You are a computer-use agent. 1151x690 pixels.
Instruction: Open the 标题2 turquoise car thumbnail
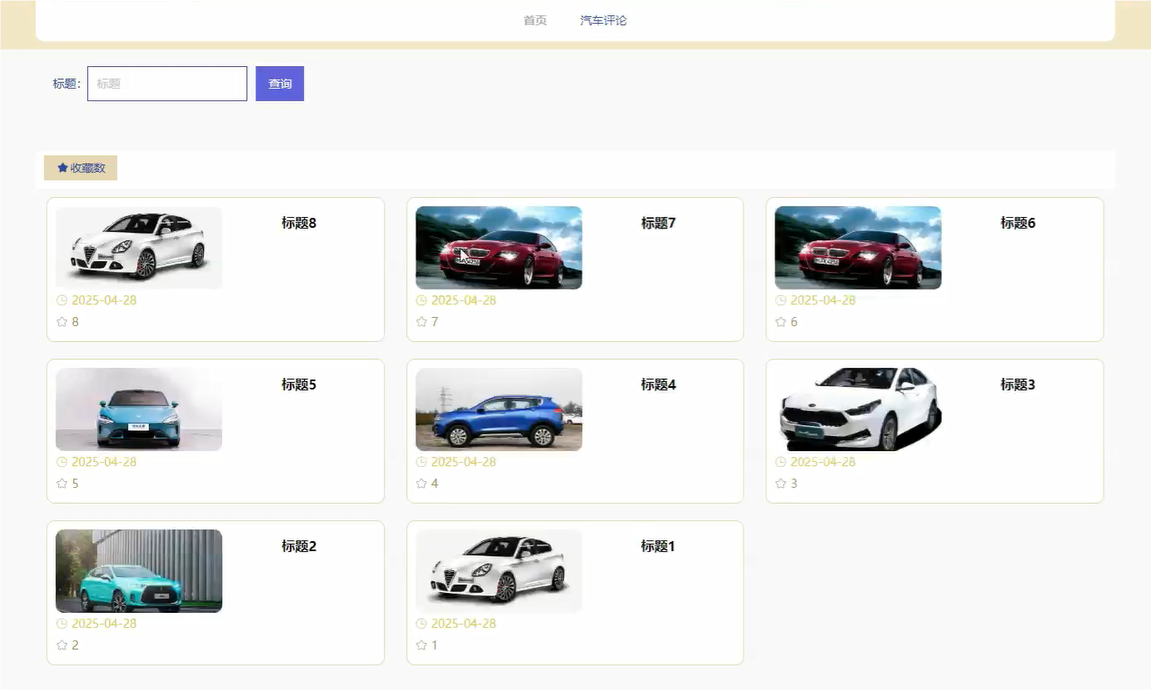tap(139, 570)
